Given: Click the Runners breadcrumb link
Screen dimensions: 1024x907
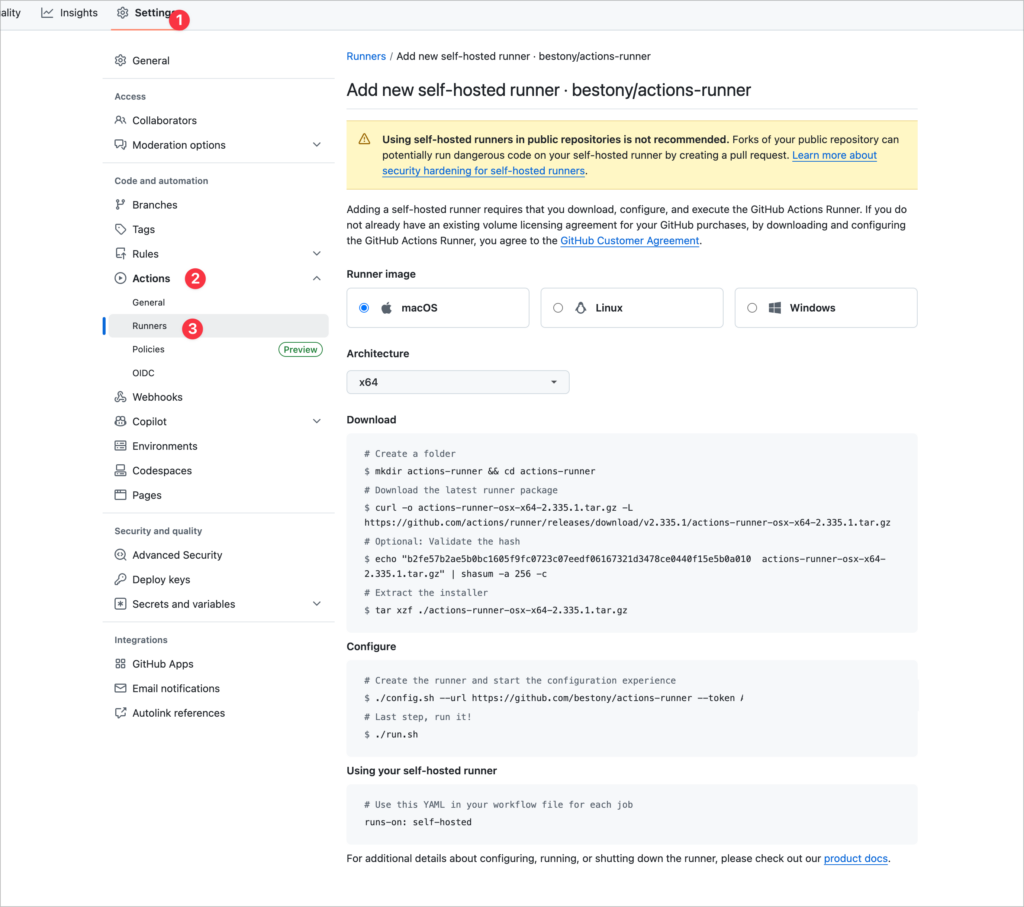Looking at the screenshot, I should 366,56.
